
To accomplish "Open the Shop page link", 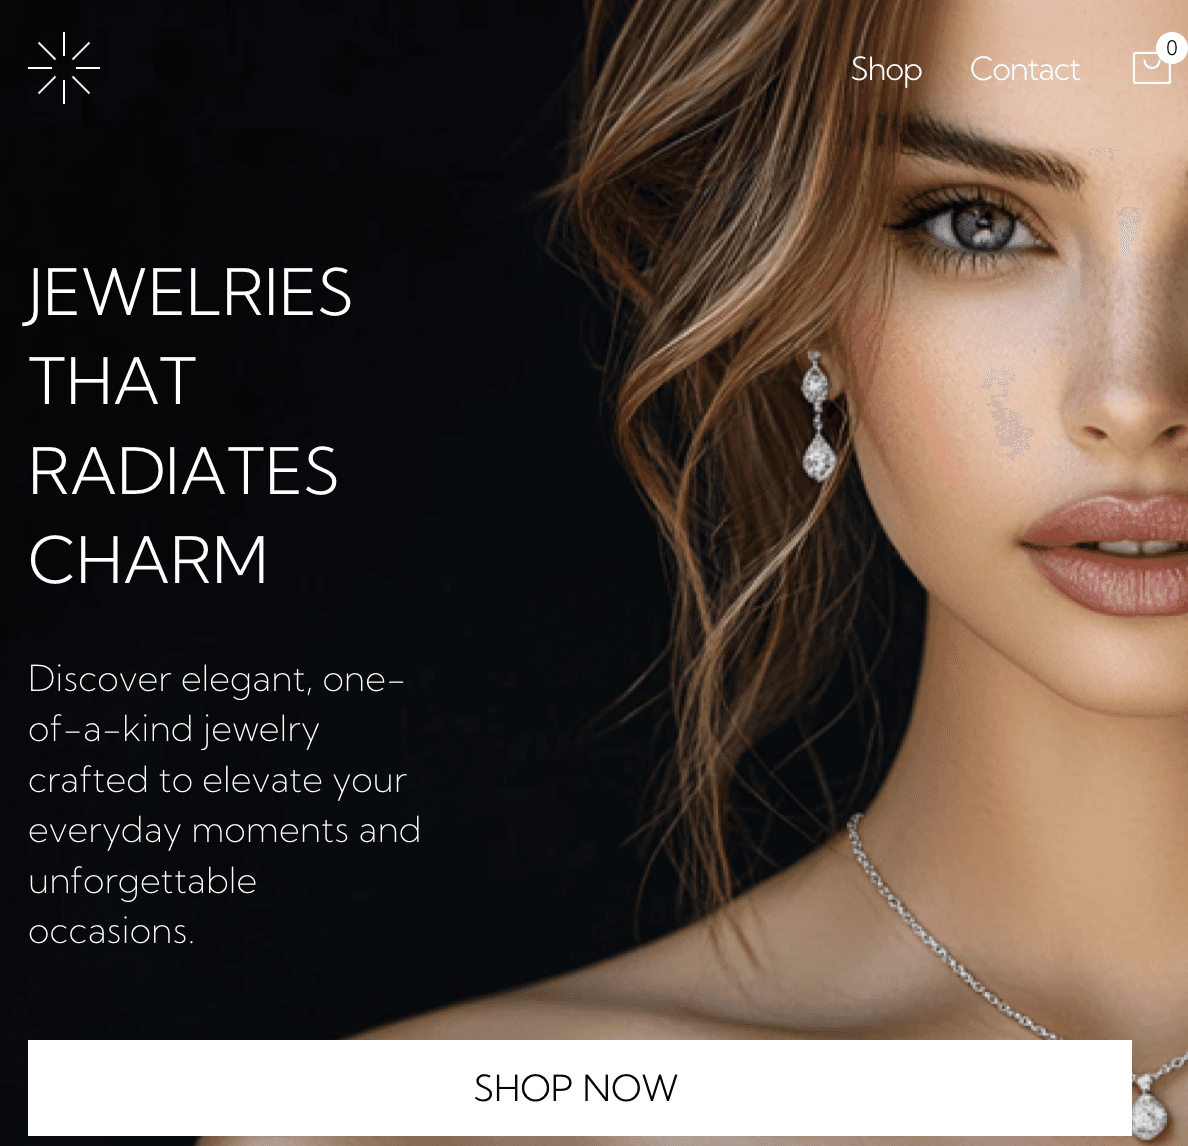I will click(x=886, y=70).
